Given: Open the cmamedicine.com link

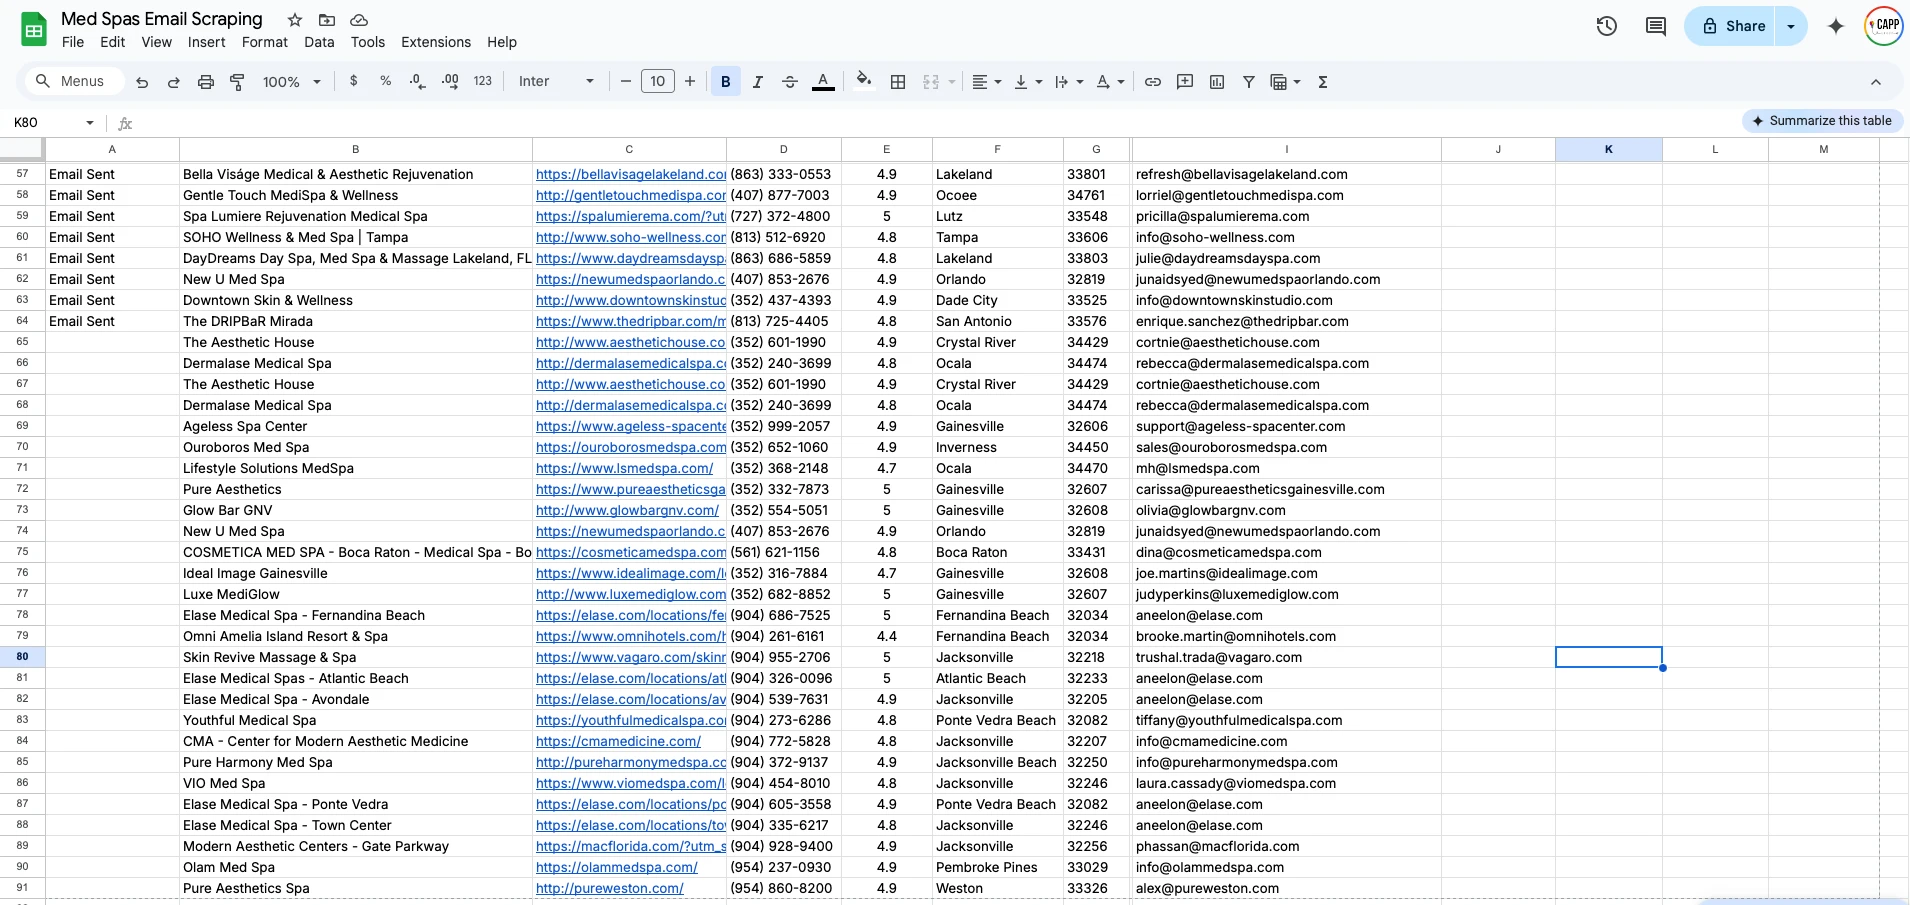Looking at the screenshot, I should click(618, 741).
